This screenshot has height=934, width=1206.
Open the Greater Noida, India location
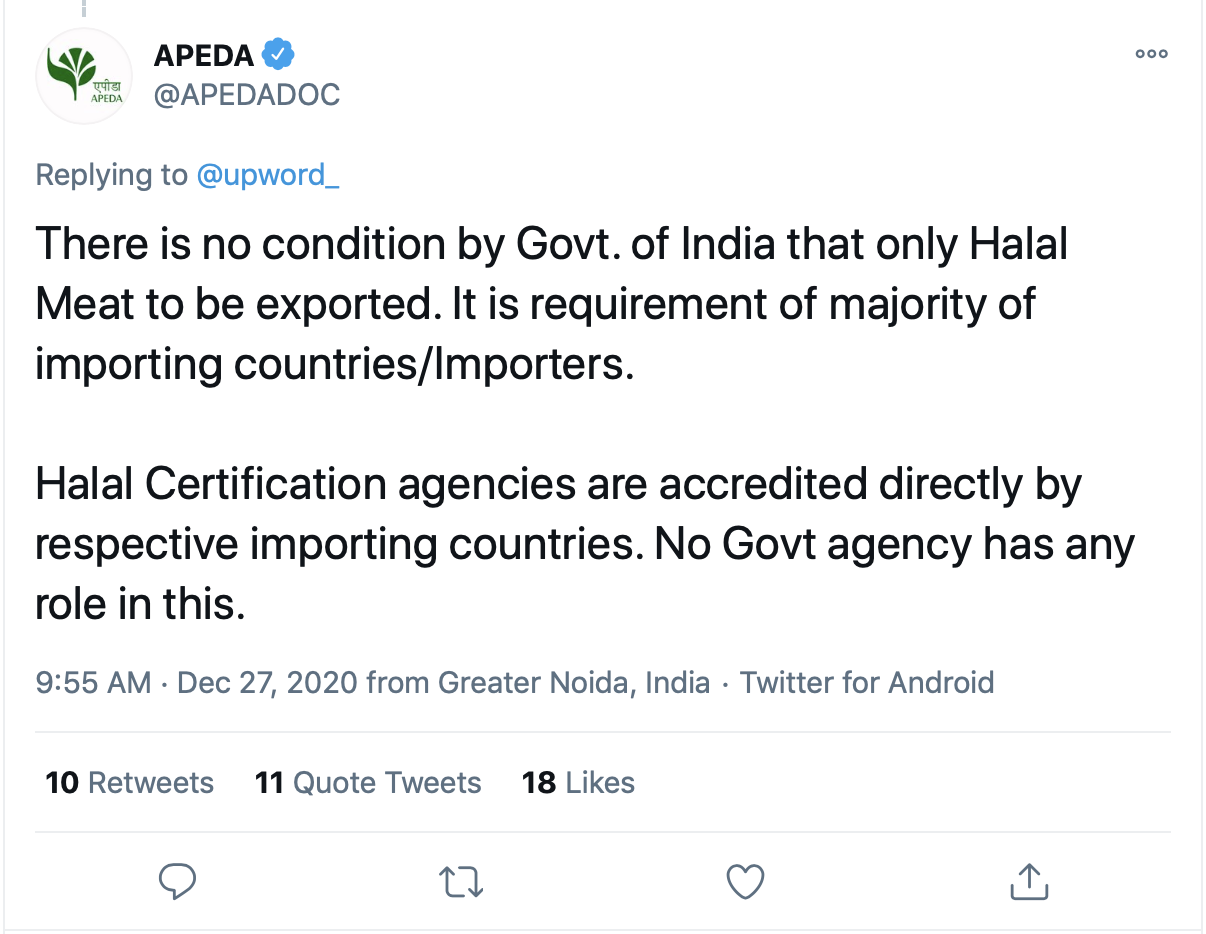point(574,683)
